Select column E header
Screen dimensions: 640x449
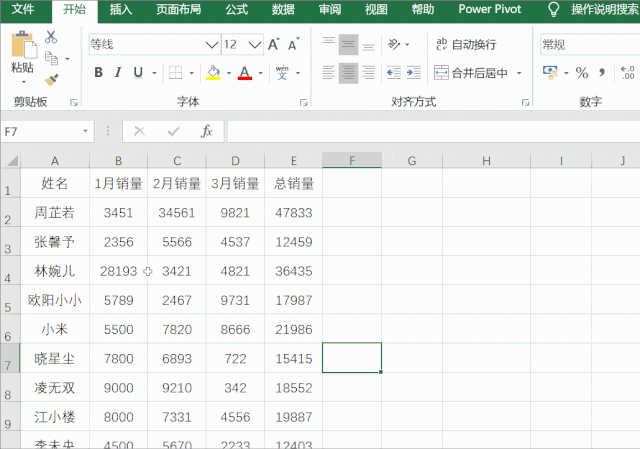pos(293,161)
